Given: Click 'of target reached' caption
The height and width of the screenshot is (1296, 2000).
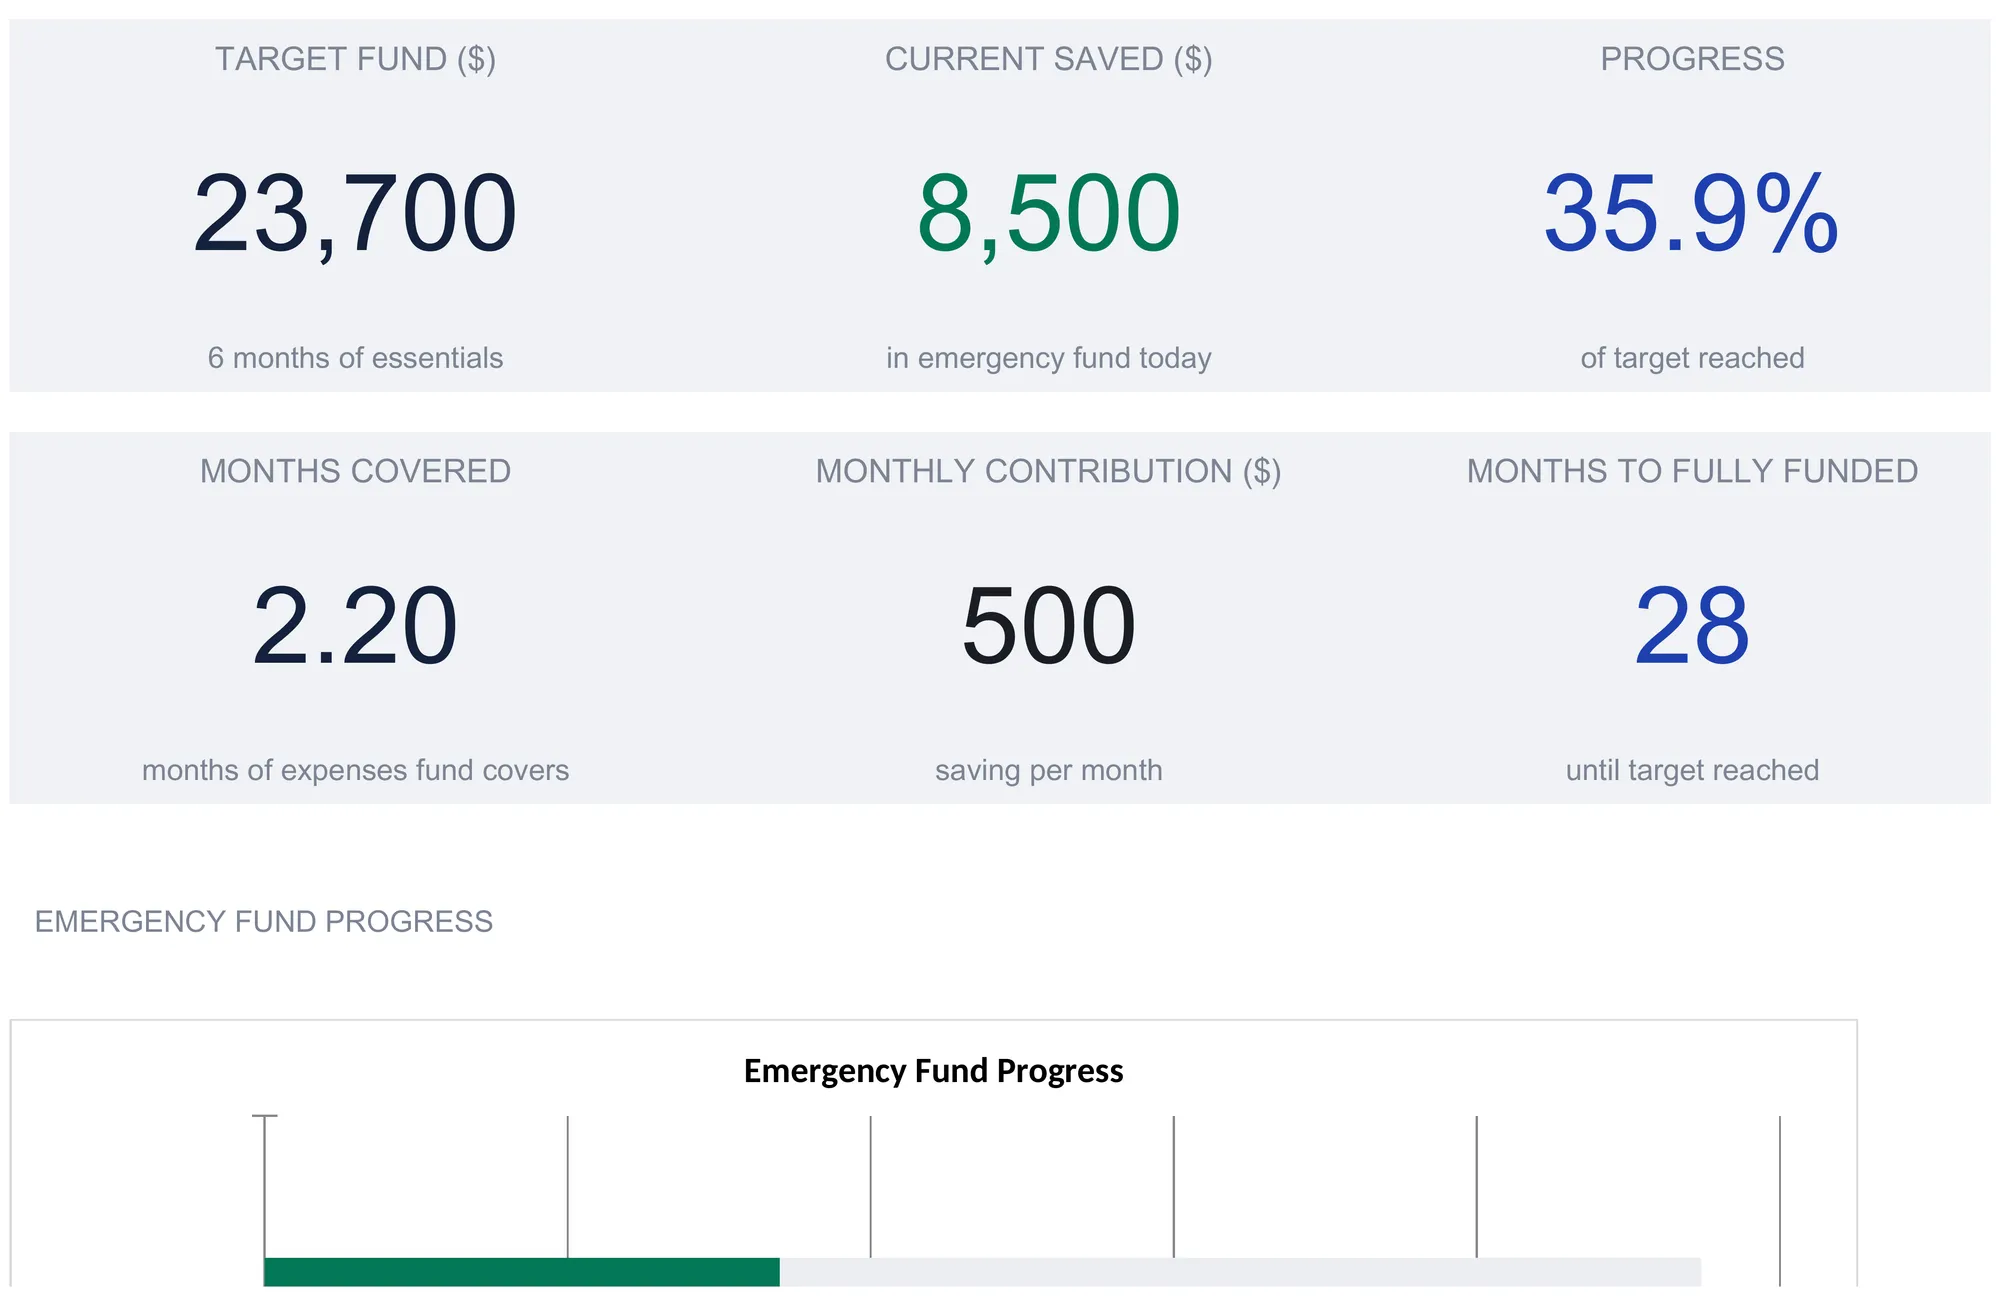Looking at the screenshot, I should pos(1692,358).
